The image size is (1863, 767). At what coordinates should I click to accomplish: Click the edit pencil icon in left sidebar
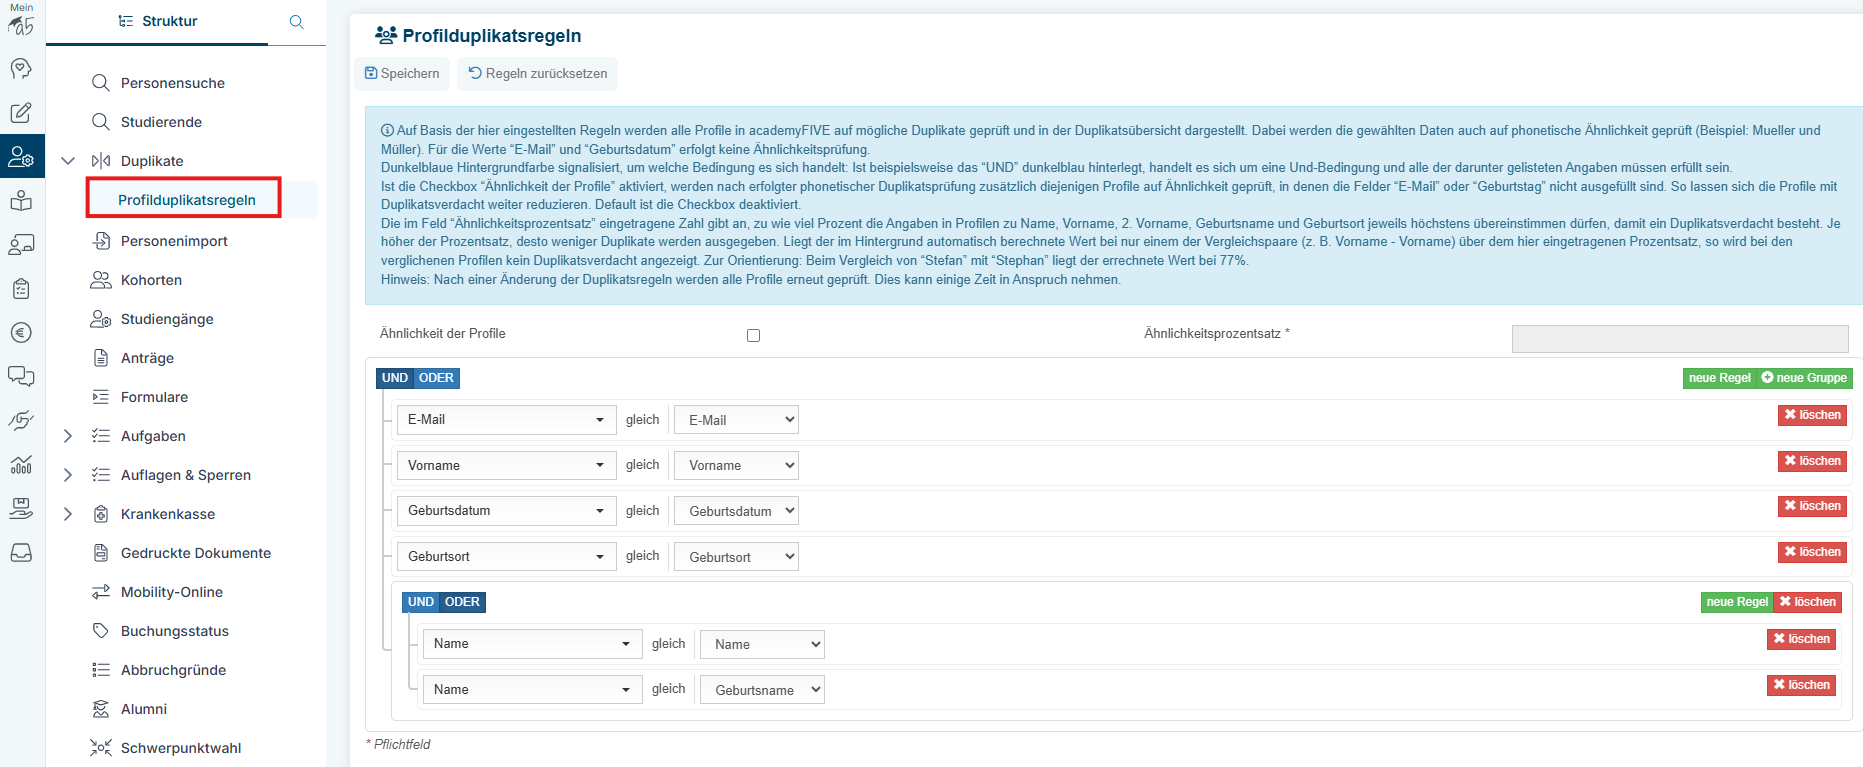(21, 113)
